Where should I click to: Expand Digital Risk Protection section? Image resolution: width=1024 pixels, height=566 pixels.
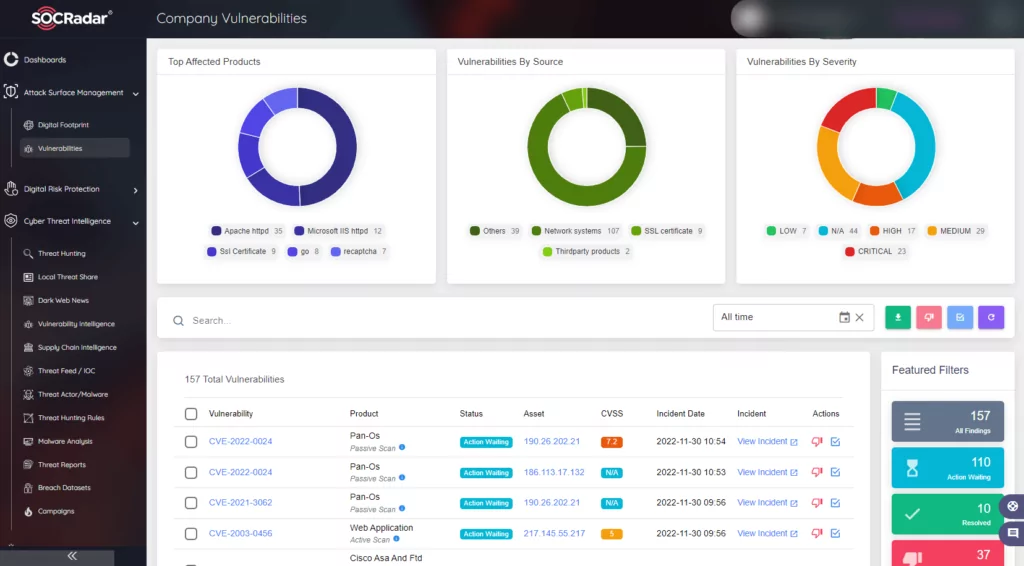[136, 190]
